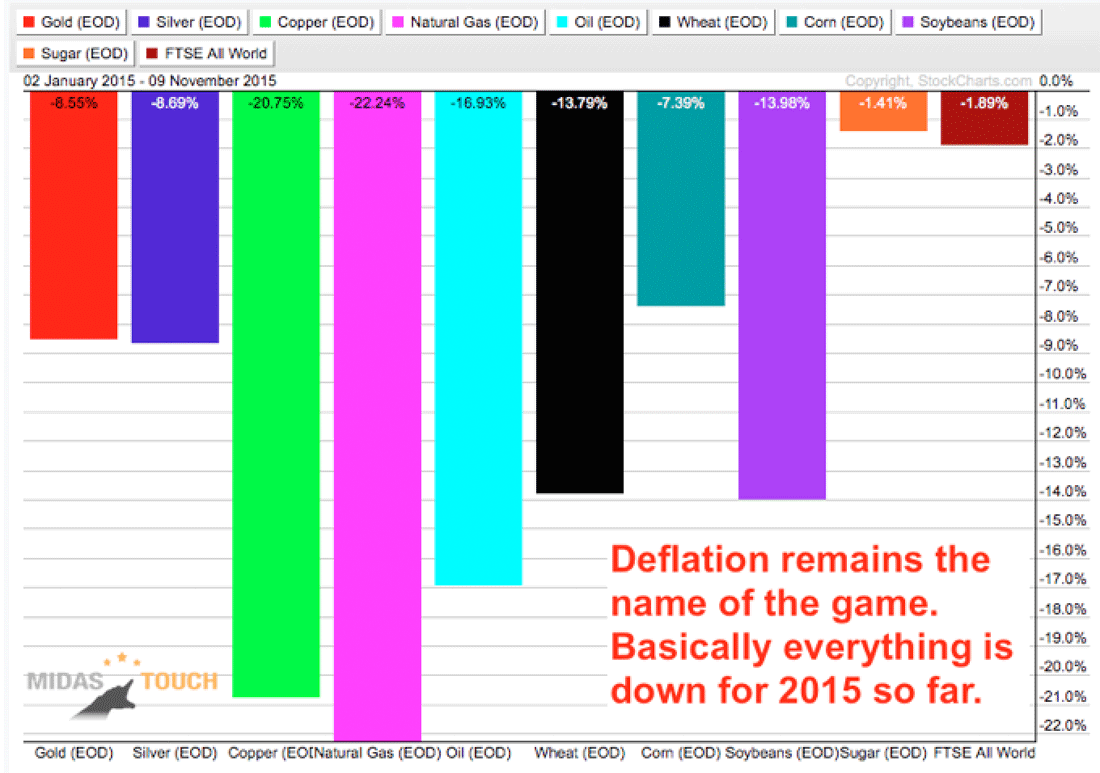Toggle the Natural Gas (EOD) legend button

coord(465,22)
